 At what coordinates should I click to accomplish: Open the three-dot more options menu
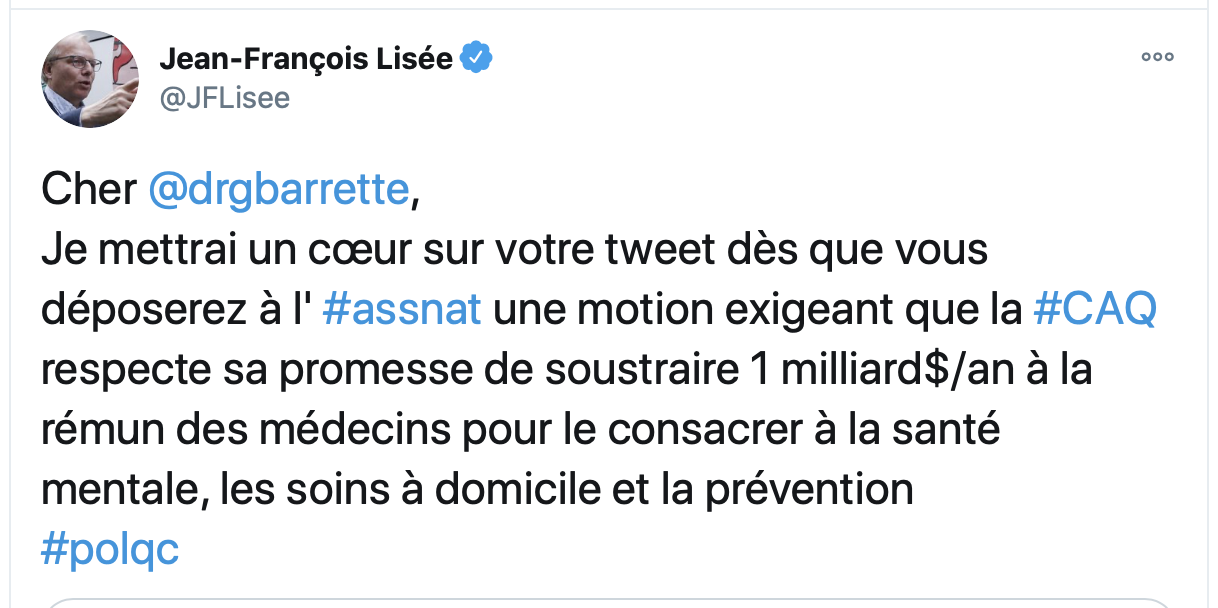pos(1157,57)
